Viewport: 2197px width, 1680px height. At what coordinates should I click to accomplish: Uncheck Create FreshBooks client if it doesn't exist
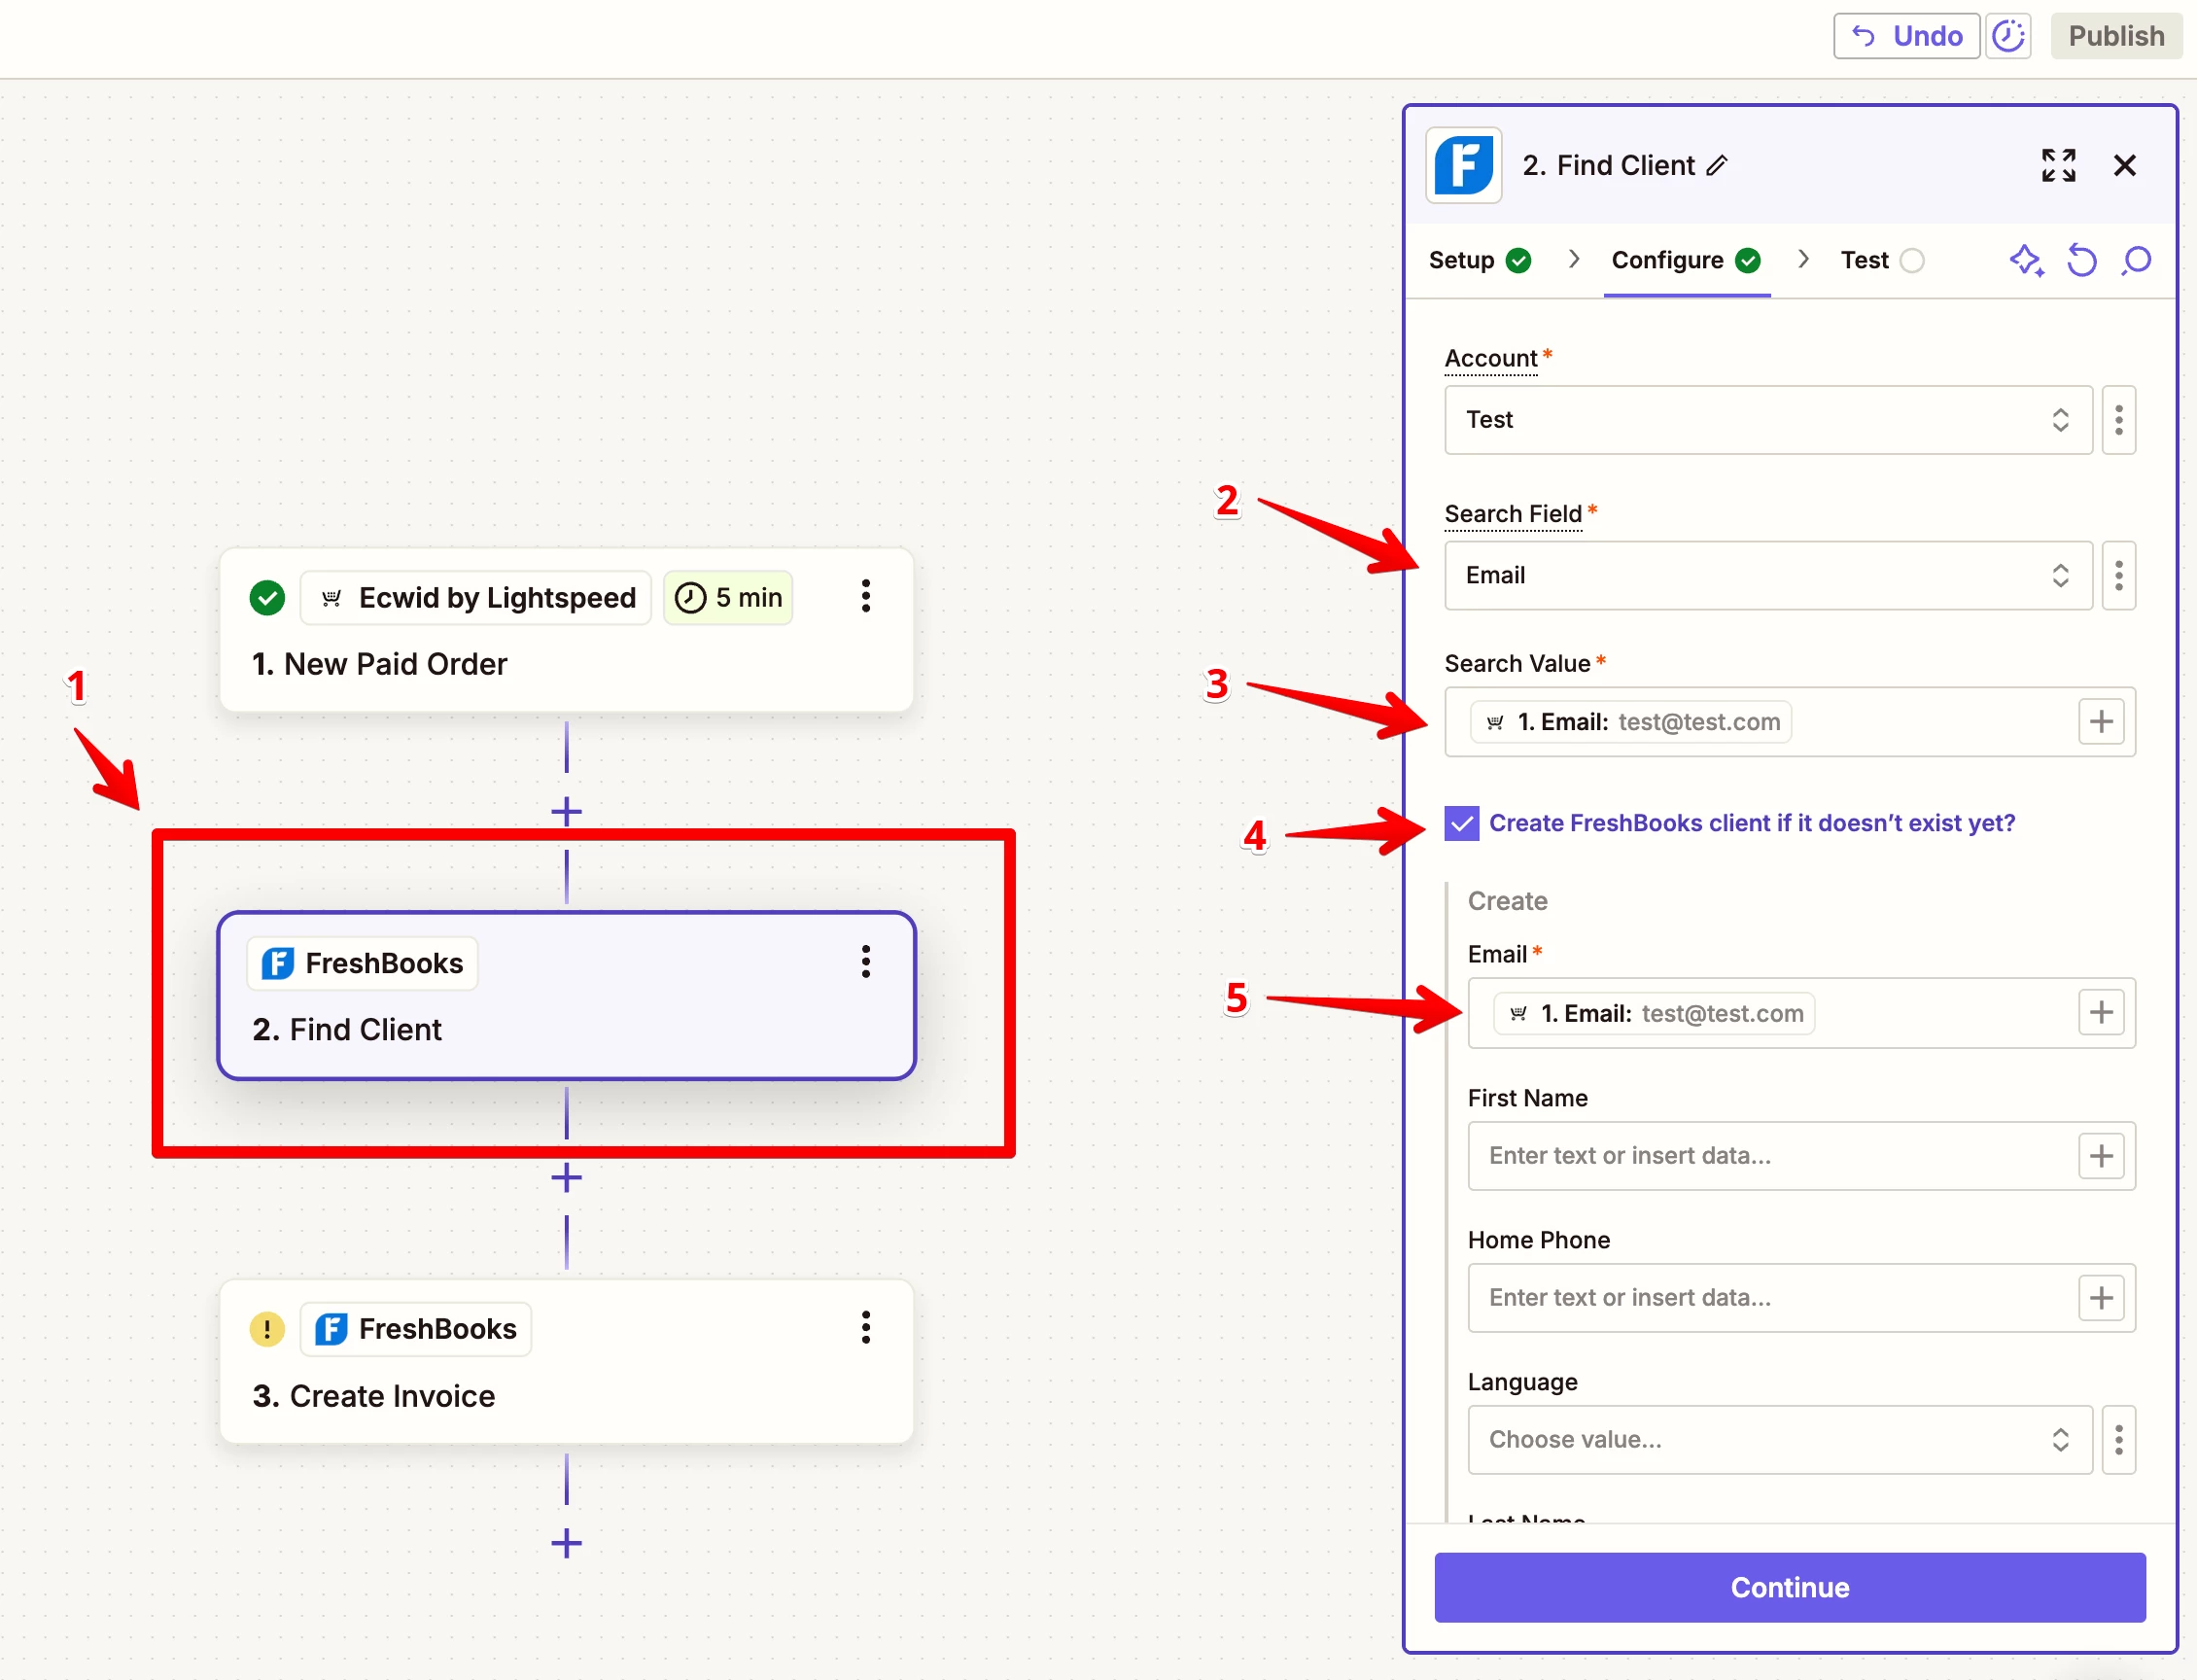[x=1461, y=824]
